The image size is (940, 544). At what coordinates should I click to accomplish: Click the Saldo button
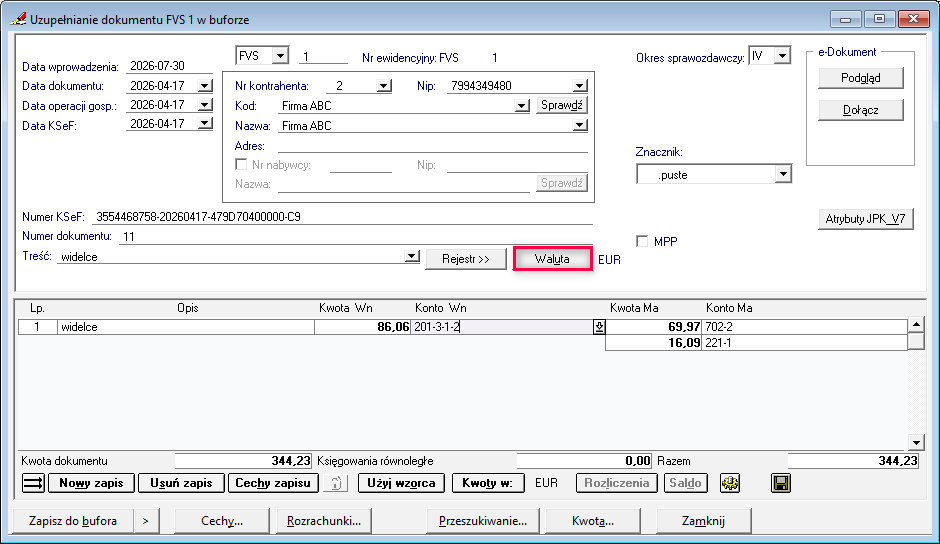click(685, 483)
